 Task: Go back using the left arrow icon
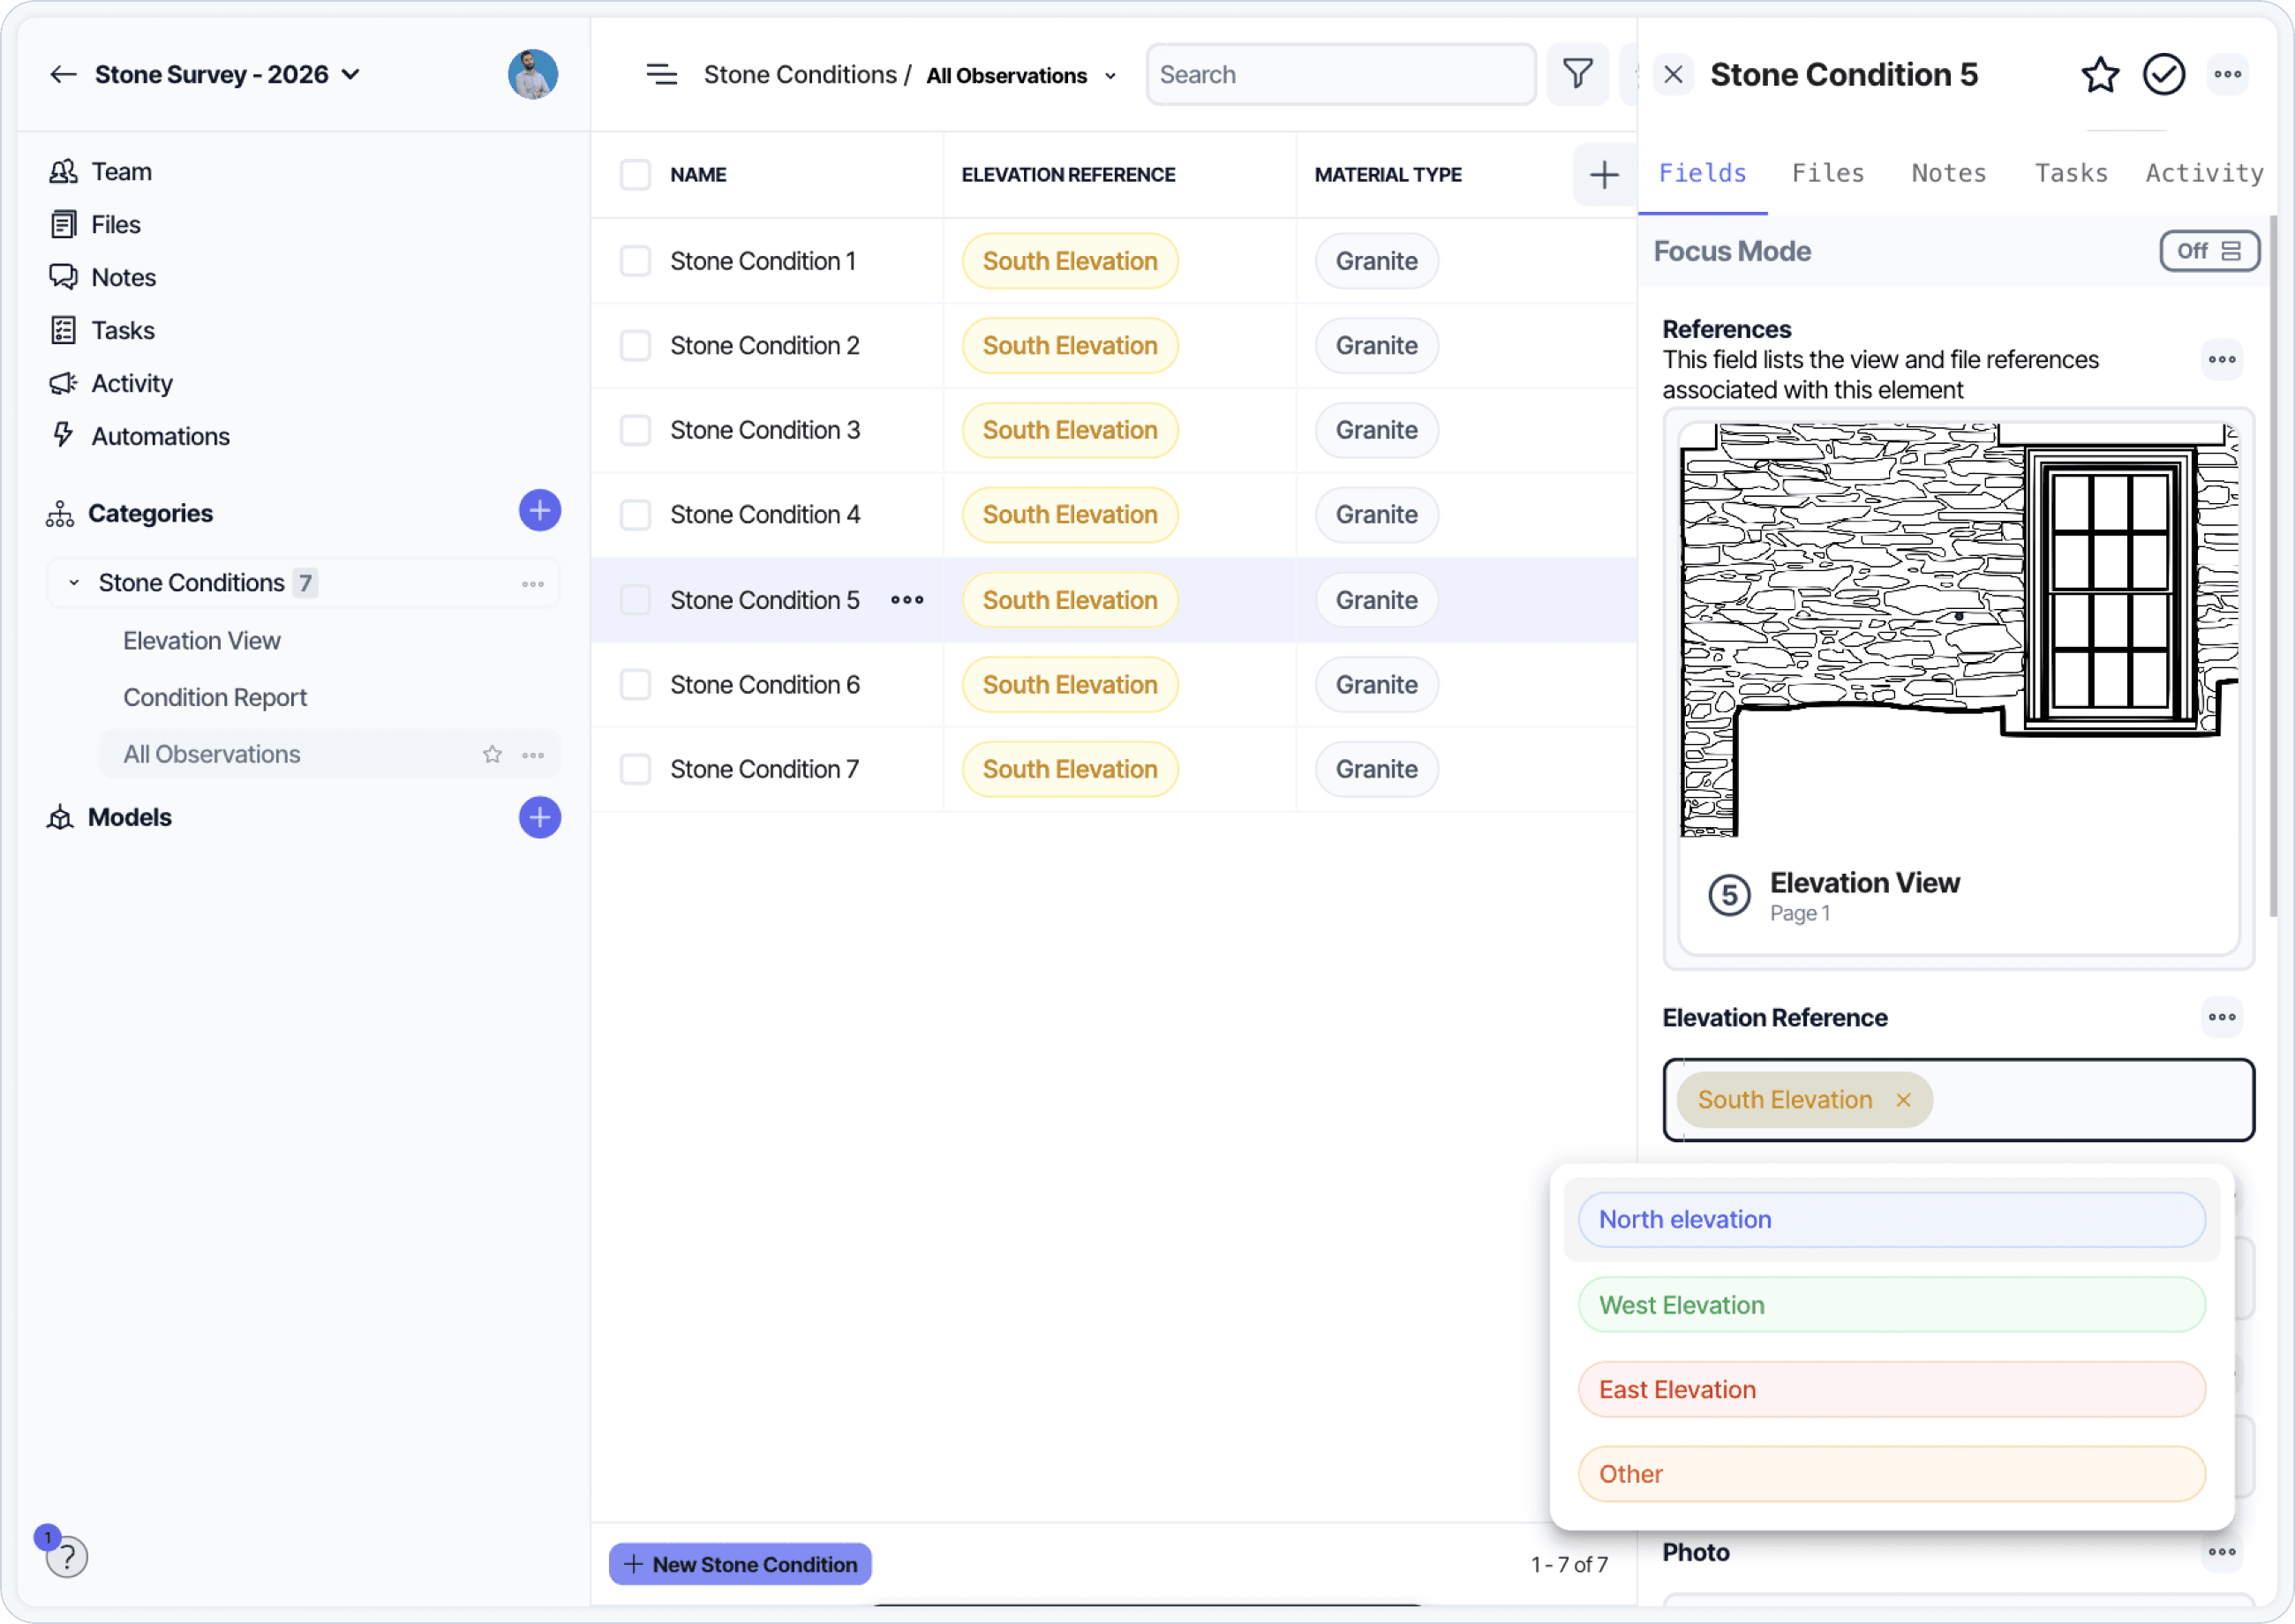(x=63, y=74)
